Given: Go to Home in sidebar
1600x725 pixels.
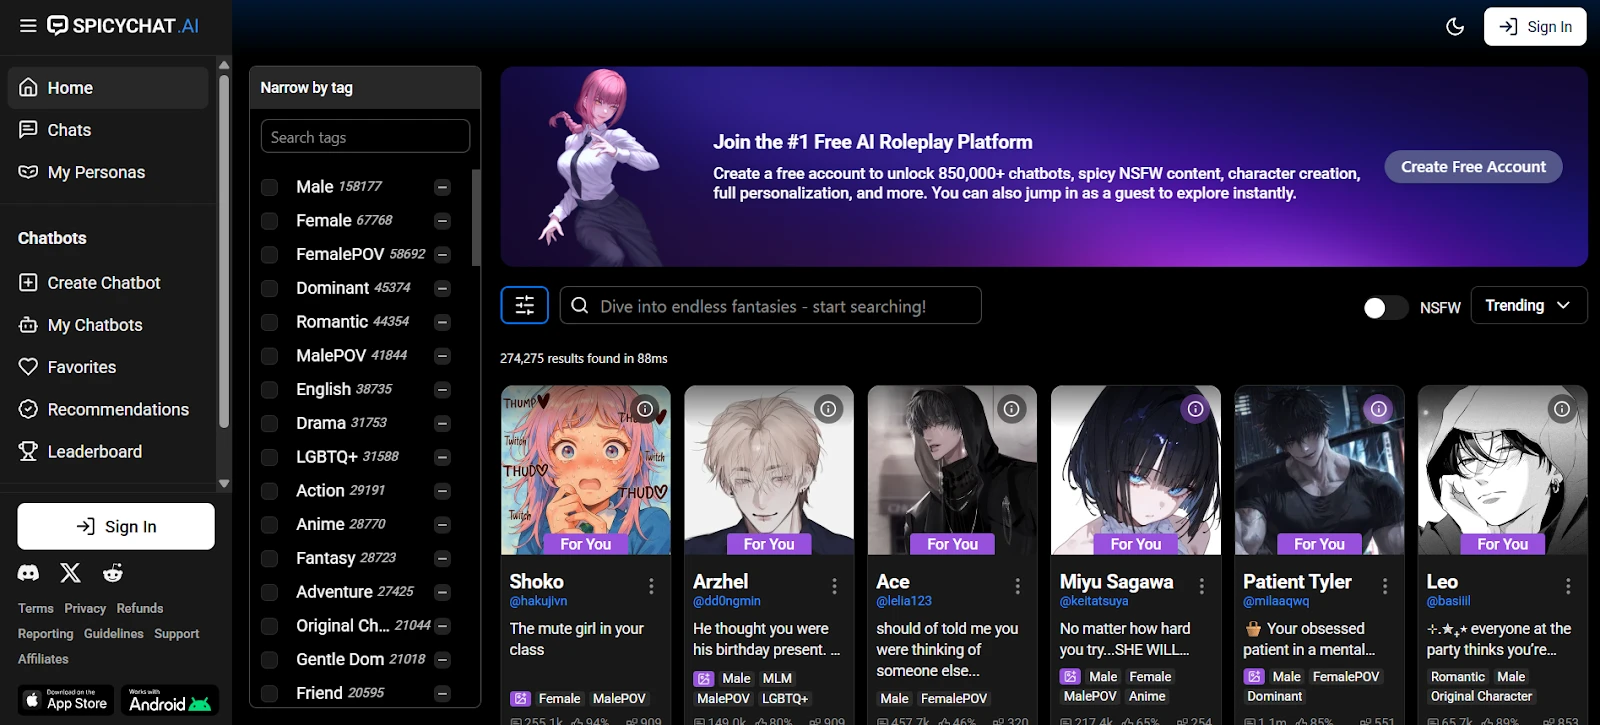Looking at the screenshot, I should 108,88.
